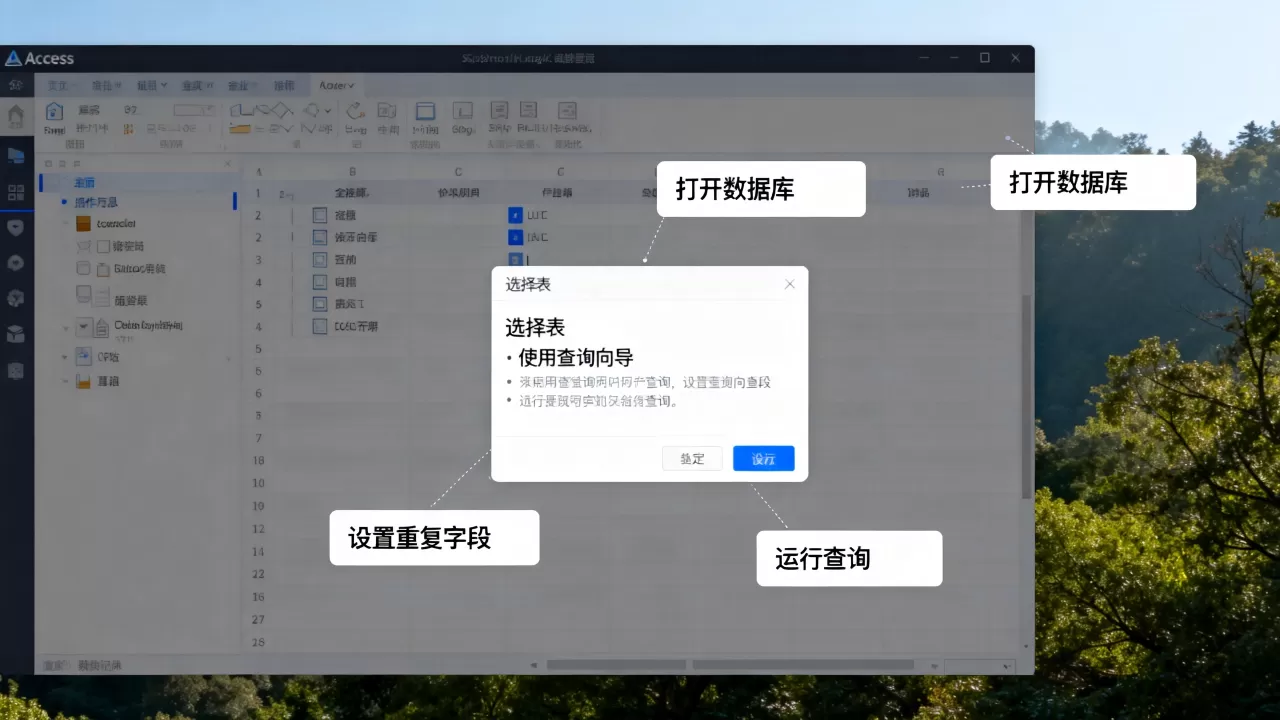Click the curved-arrow icon in the ribbon
Viewport: 1280px width, 720px height.
click(x=355, y=111)
